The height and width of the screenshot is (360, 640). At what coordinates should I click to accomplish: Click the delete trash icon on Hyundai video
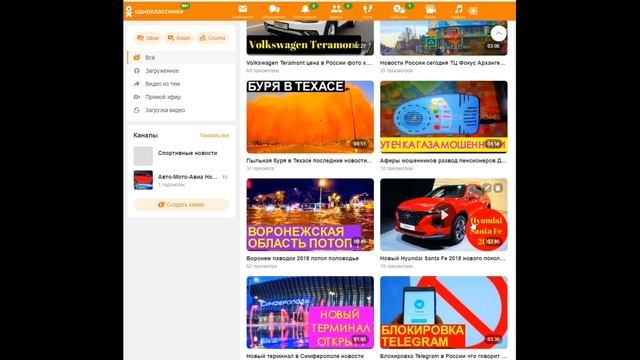coord(498,188)
